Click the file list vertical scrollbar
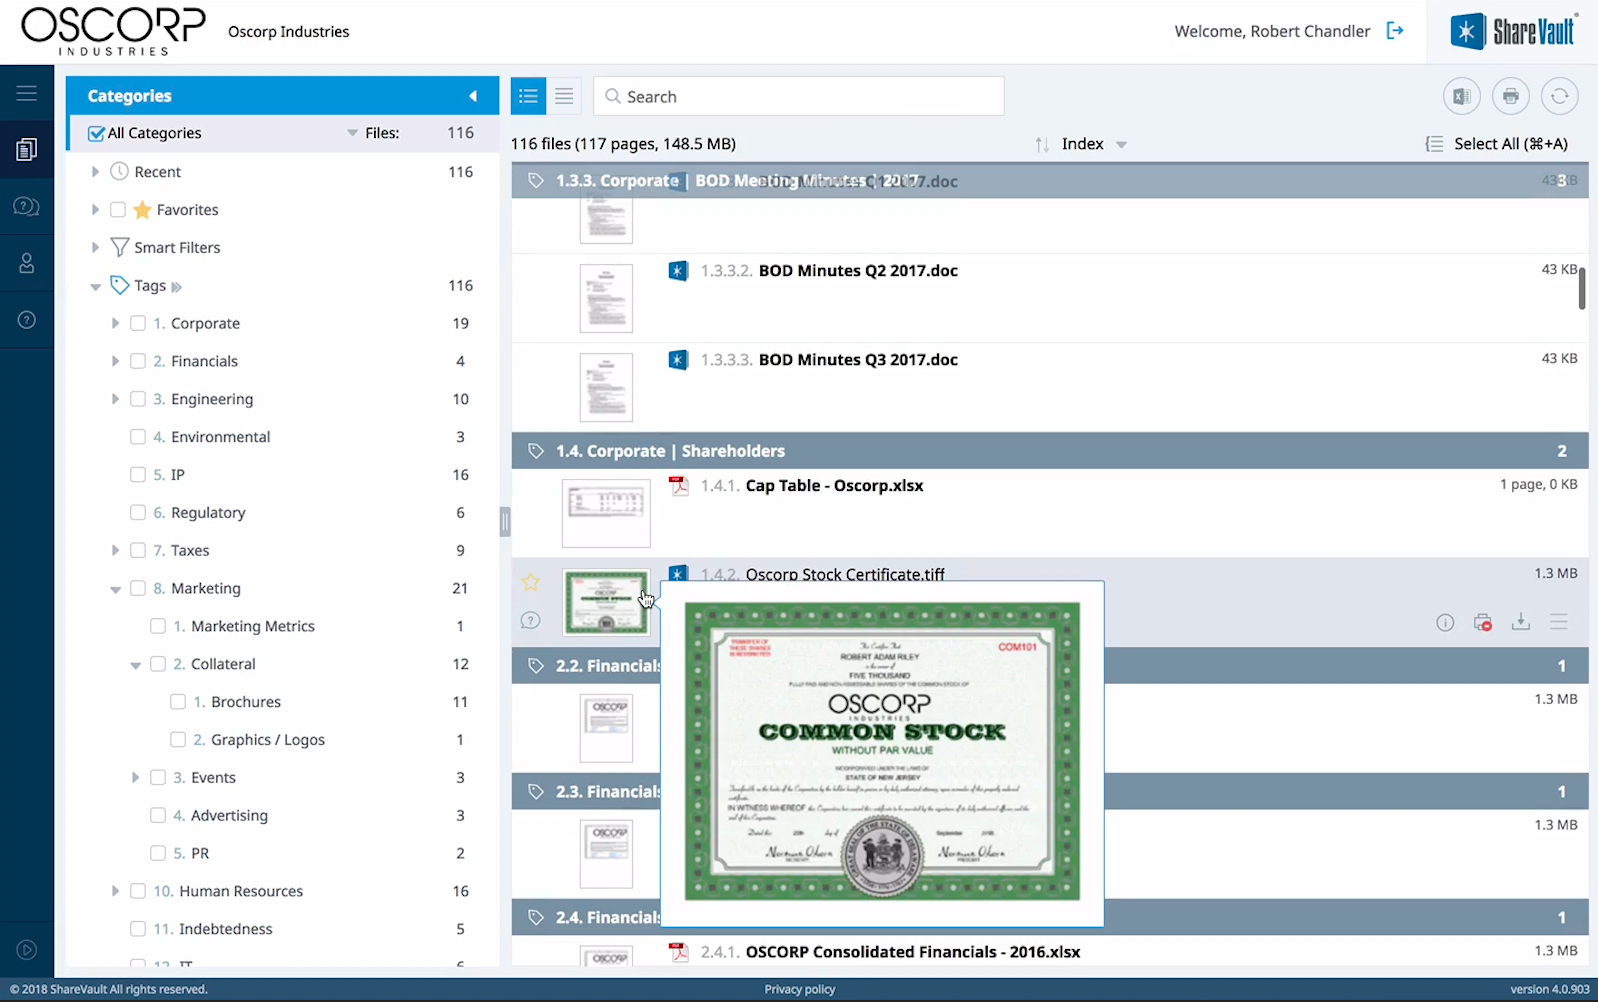 click(x=1582, y=289)
